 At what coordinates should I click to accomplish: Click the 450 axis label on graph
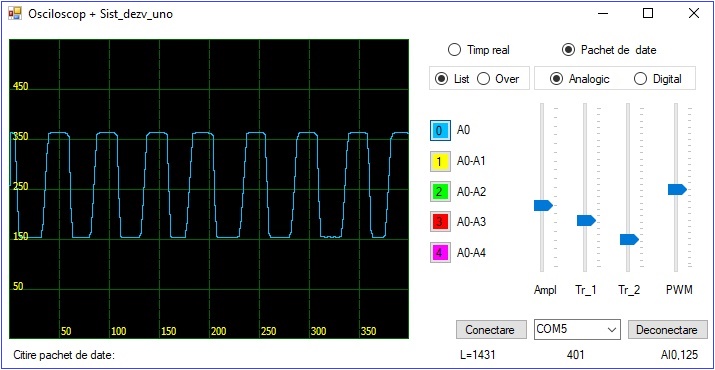20,87
